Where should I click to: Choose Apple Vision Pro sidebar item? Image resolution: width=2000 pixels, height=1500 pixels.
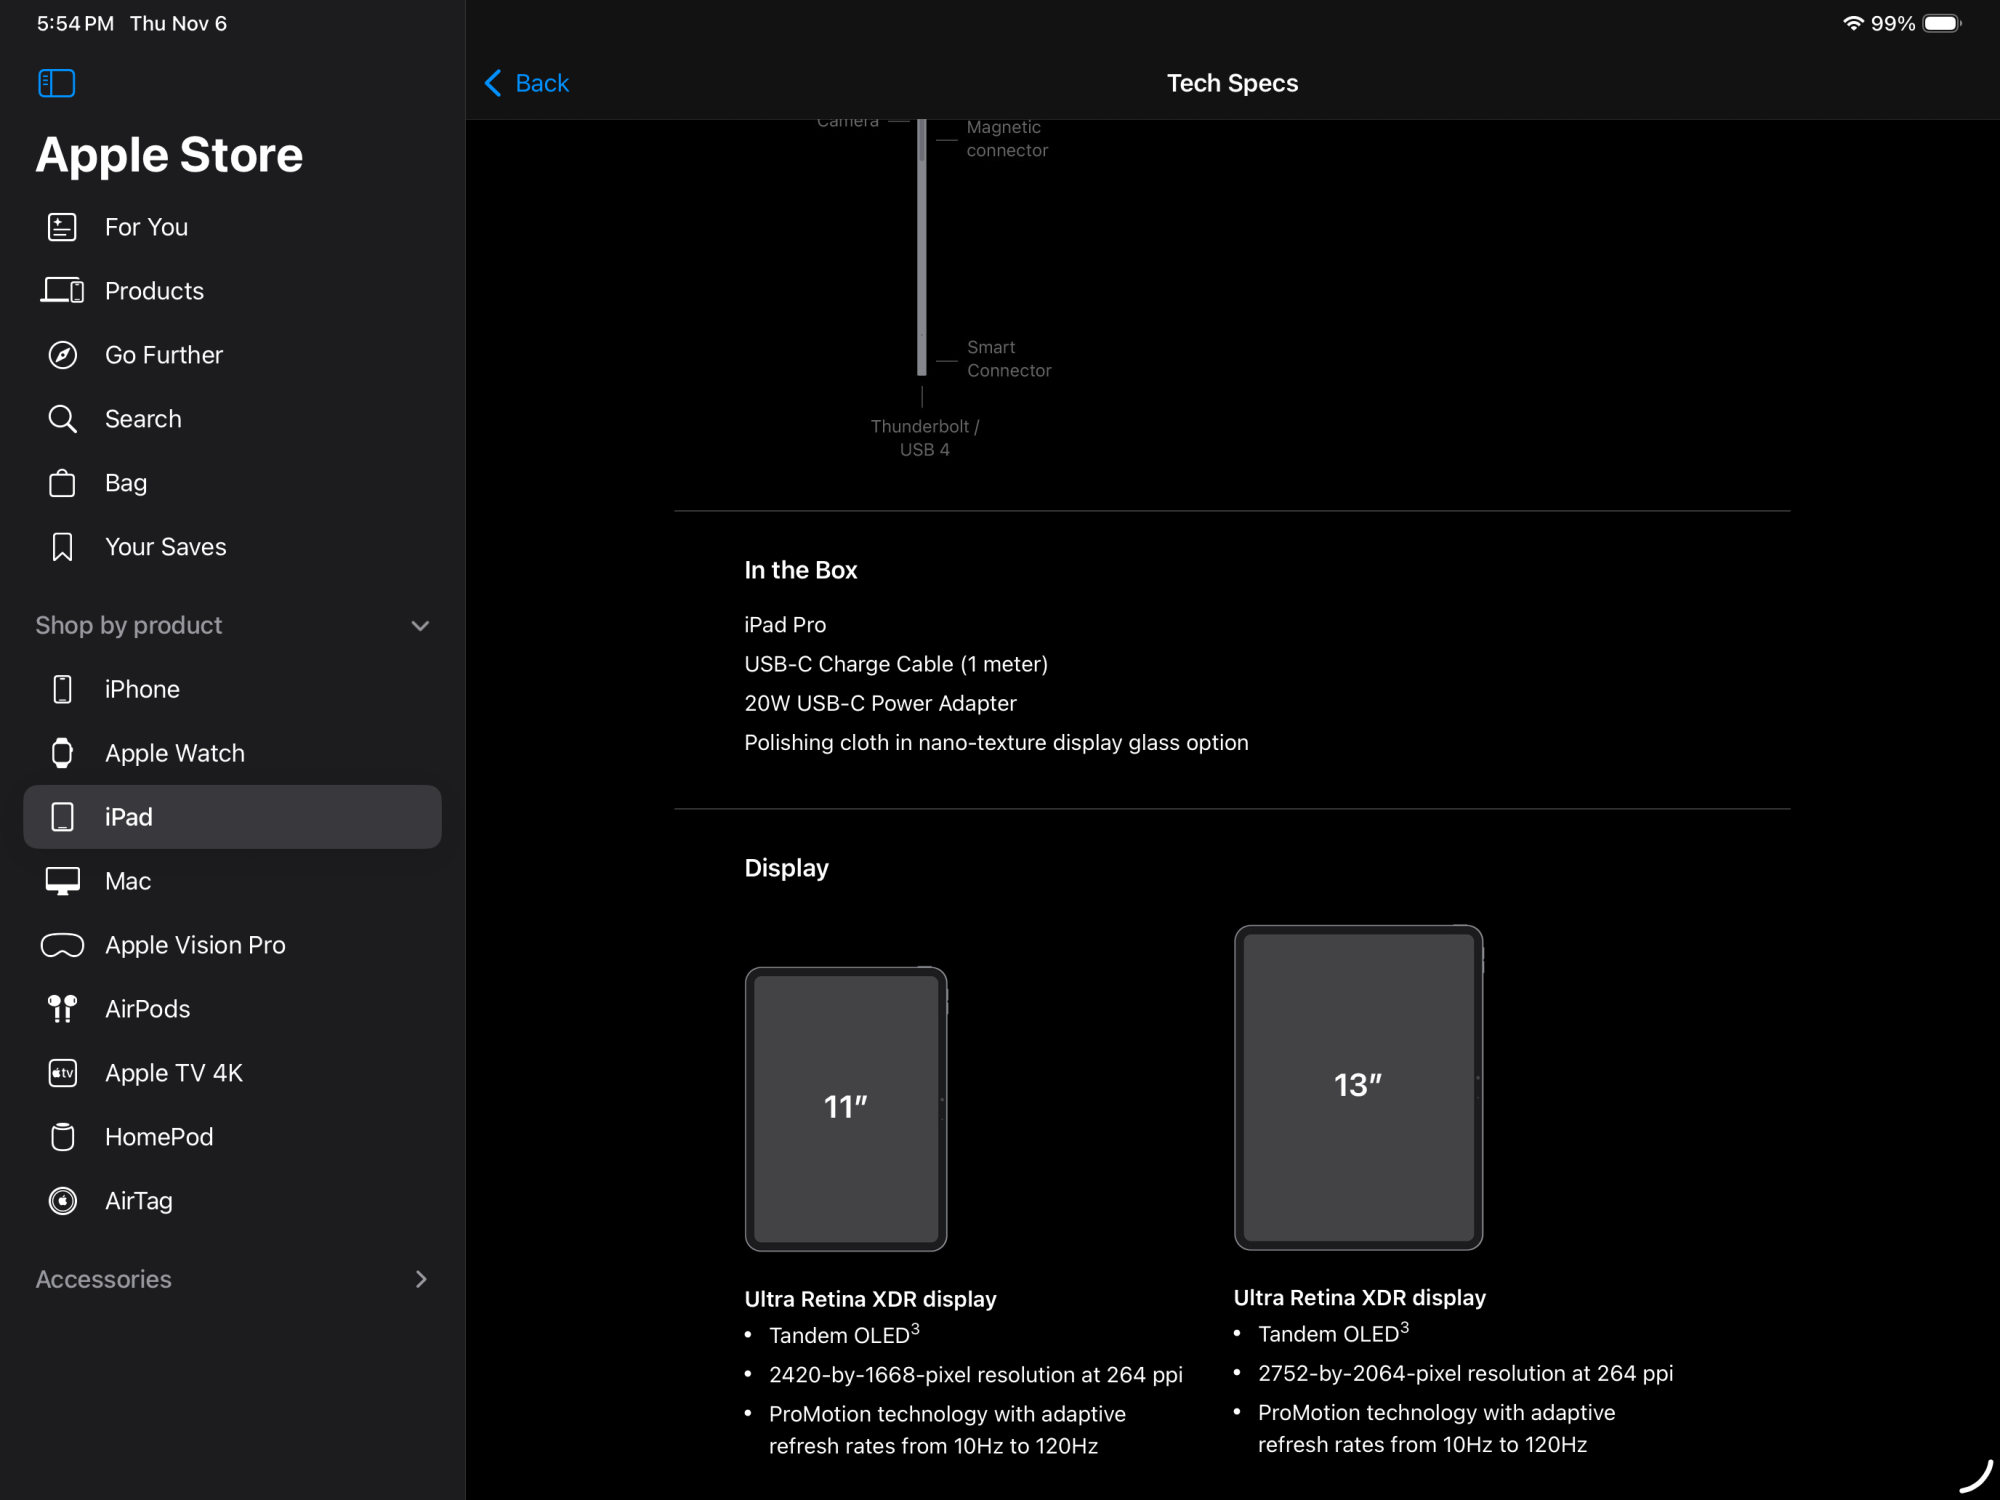[195, 945]
